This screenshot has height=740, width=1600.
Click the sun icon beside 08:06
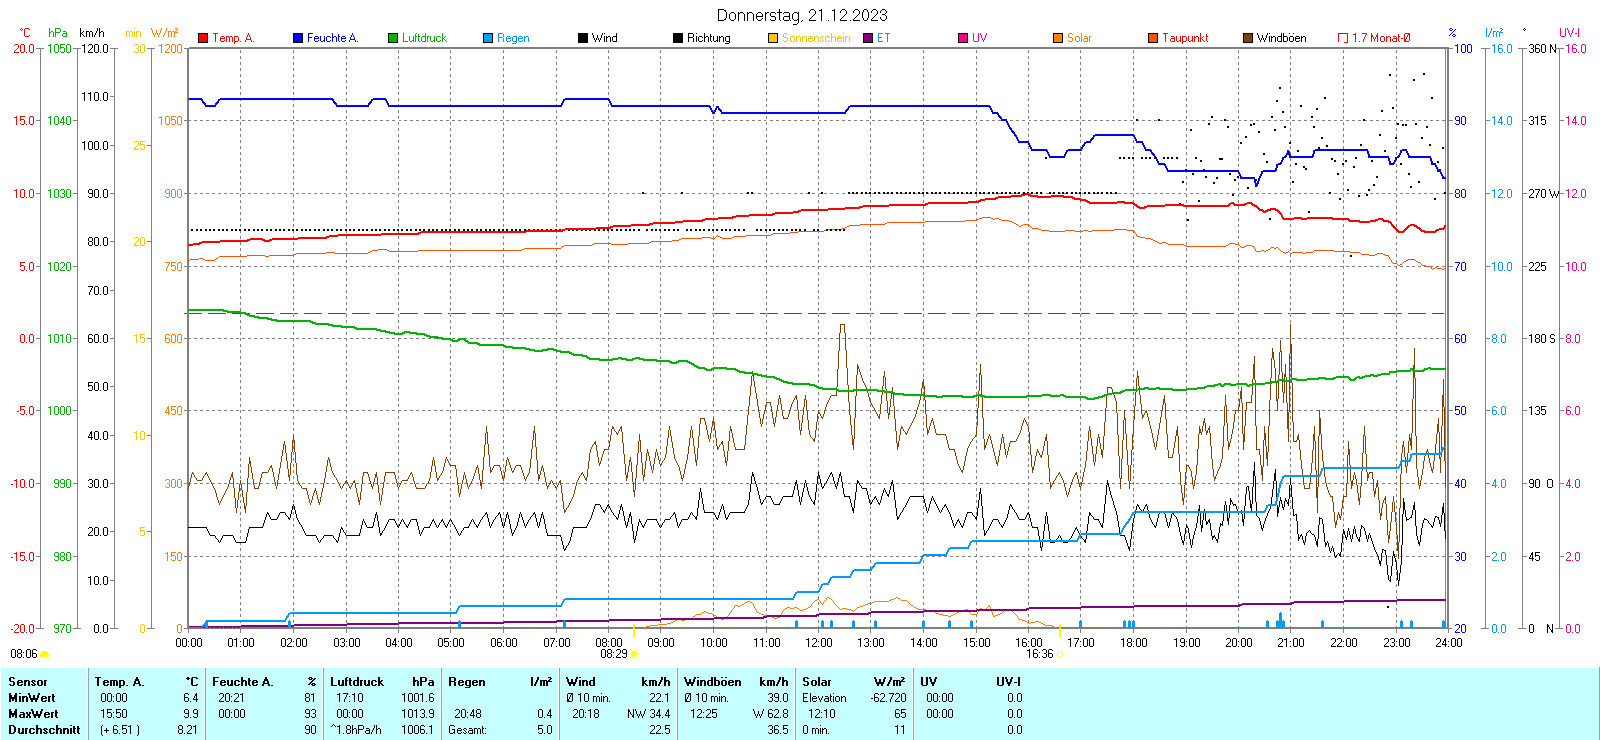(44, 654)
